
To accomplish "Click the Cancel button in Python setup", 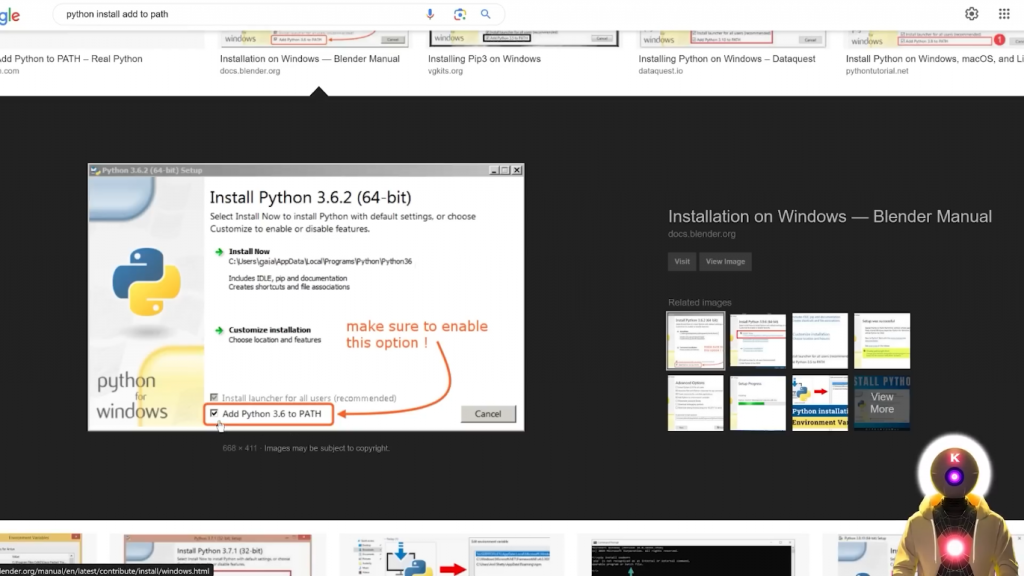I will pos(488,414).
